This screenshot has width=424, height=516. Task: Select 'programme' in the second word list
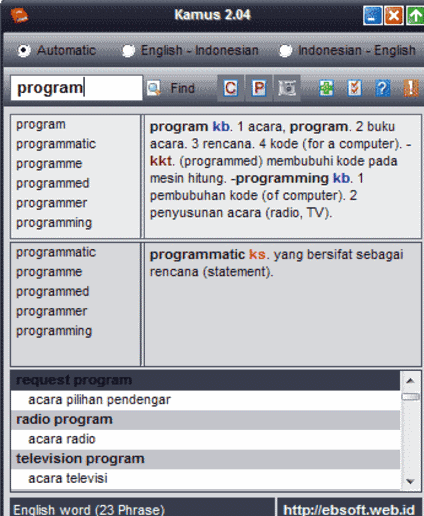coord(49,272)
